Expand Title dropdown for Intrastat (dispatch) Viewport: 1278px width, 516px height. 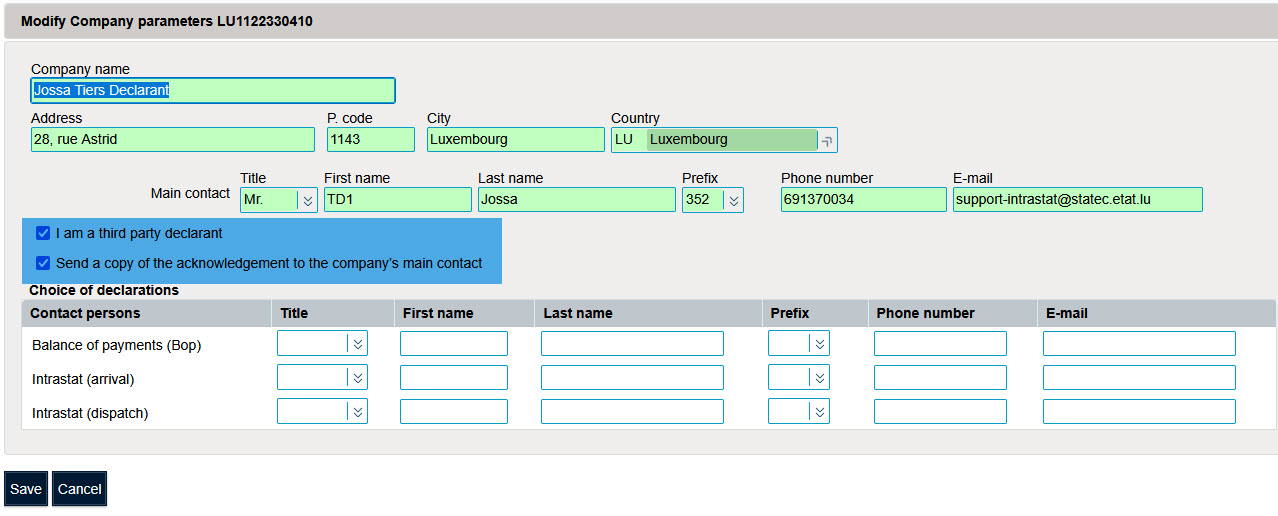point(358,412)
